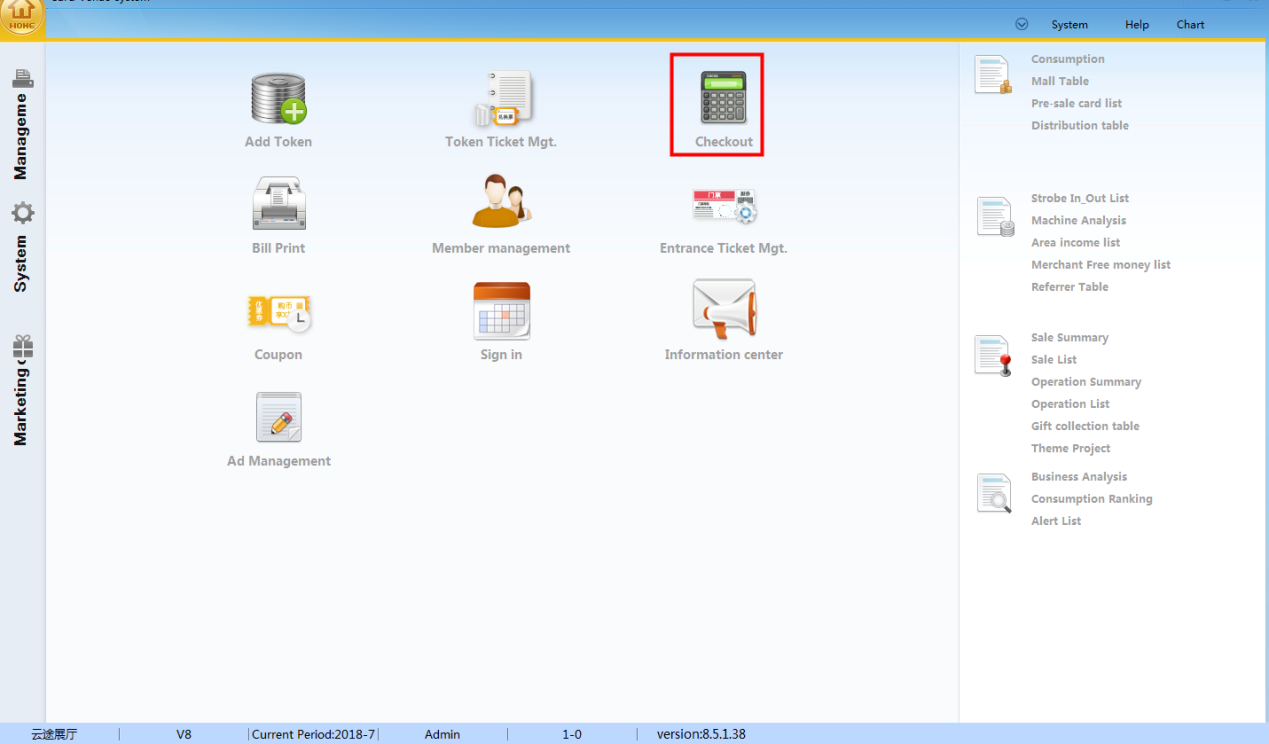Open the Referrer Table report
The image size is (1269, 744).
[x=1070, y=286]
